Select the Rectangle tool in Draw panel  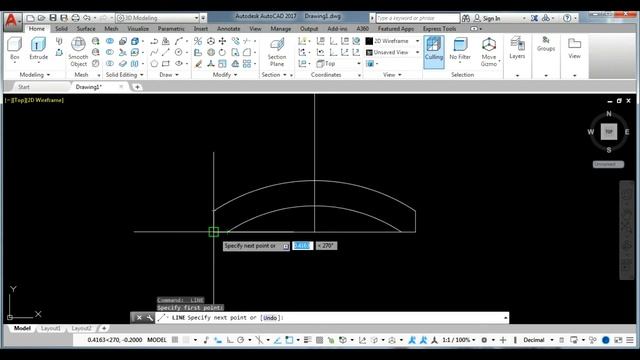[166, 64]
